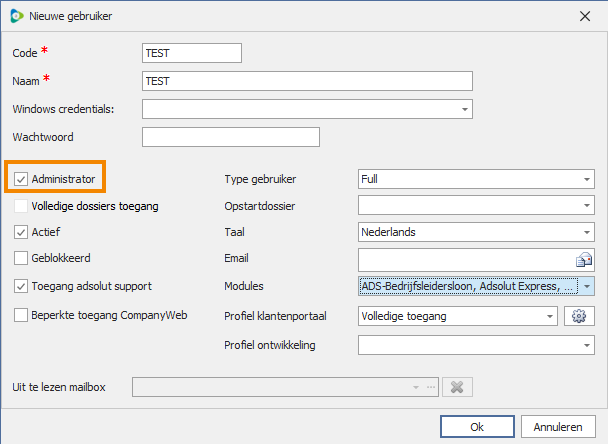Enable Volledige dossiers toegang
This screenshot has width=608, height=444.
click(x=22, y=206)
